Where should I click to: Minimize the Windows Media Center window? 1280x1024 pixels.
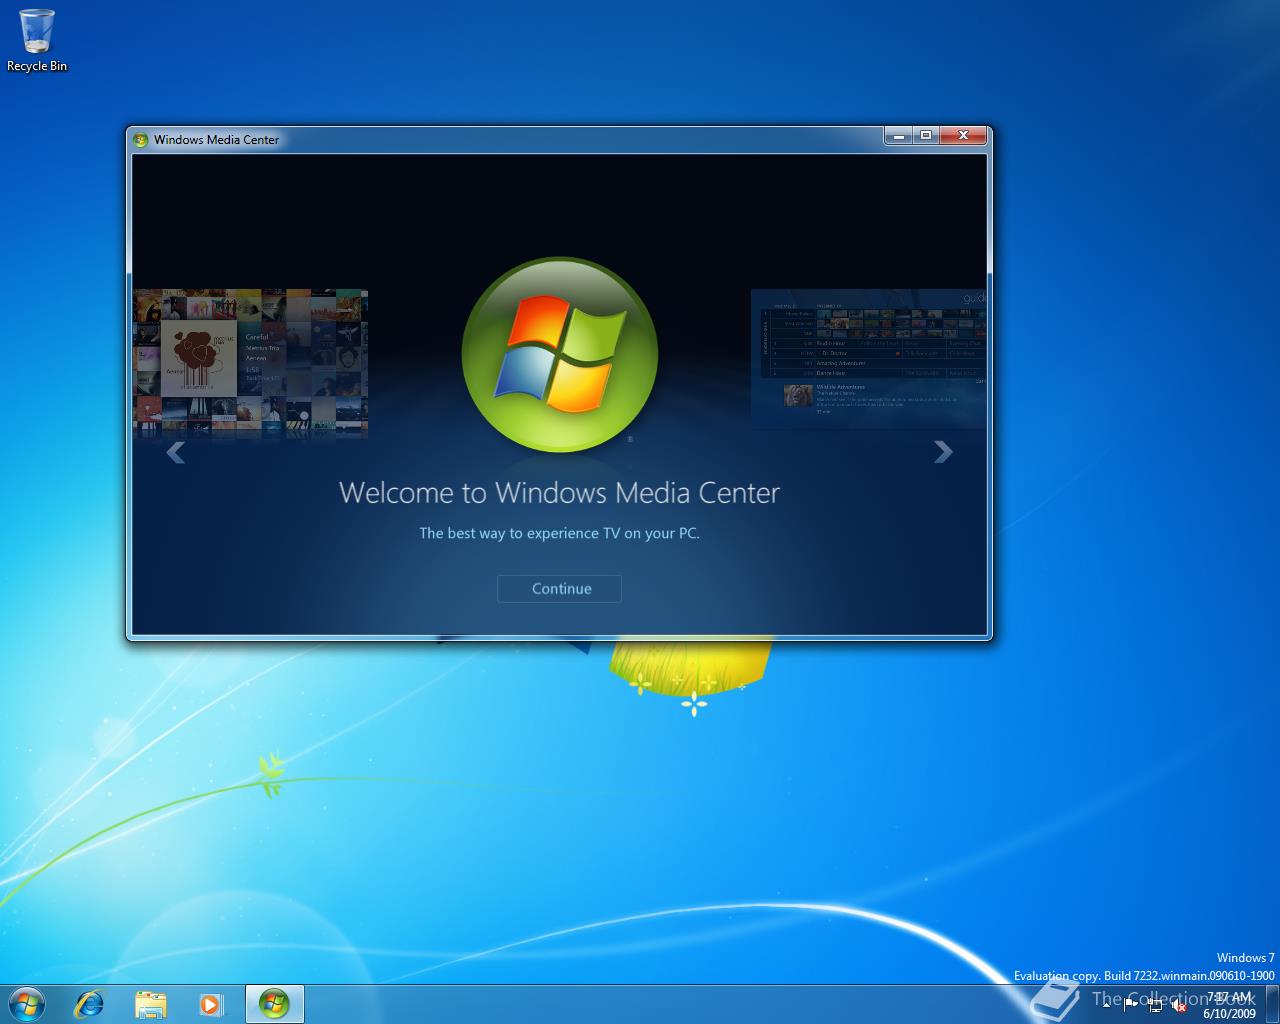pos(898,135)
